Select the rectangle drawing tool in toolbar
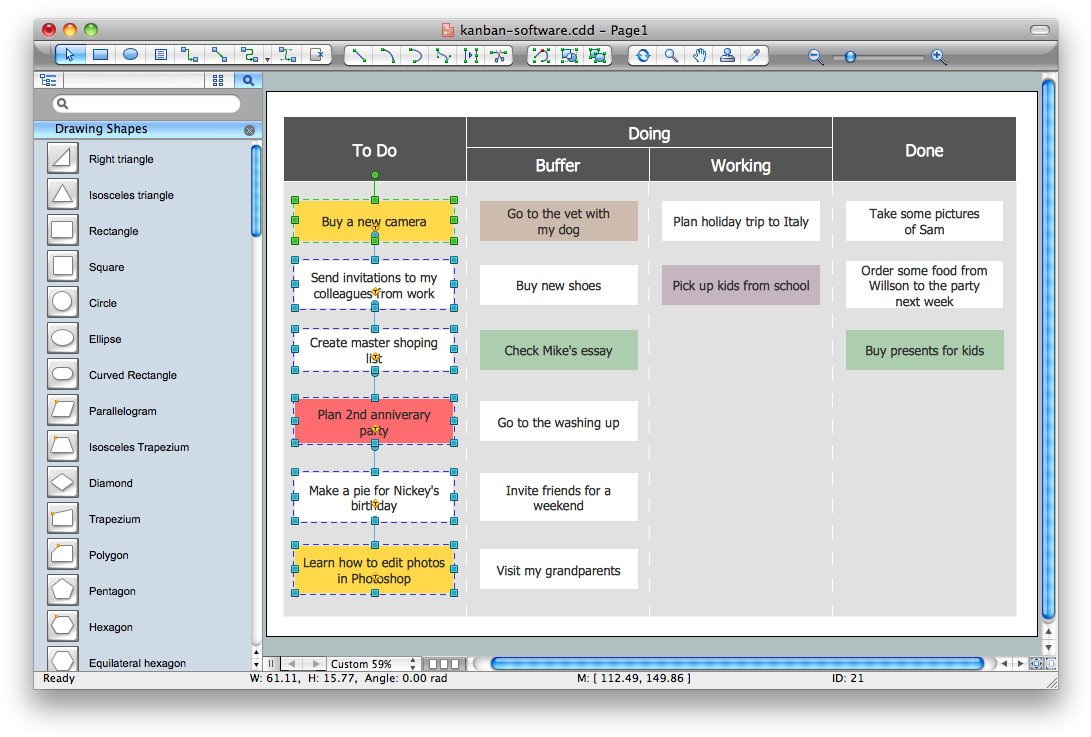This screenshot has height=737, width=1091. tap(100, 55)
